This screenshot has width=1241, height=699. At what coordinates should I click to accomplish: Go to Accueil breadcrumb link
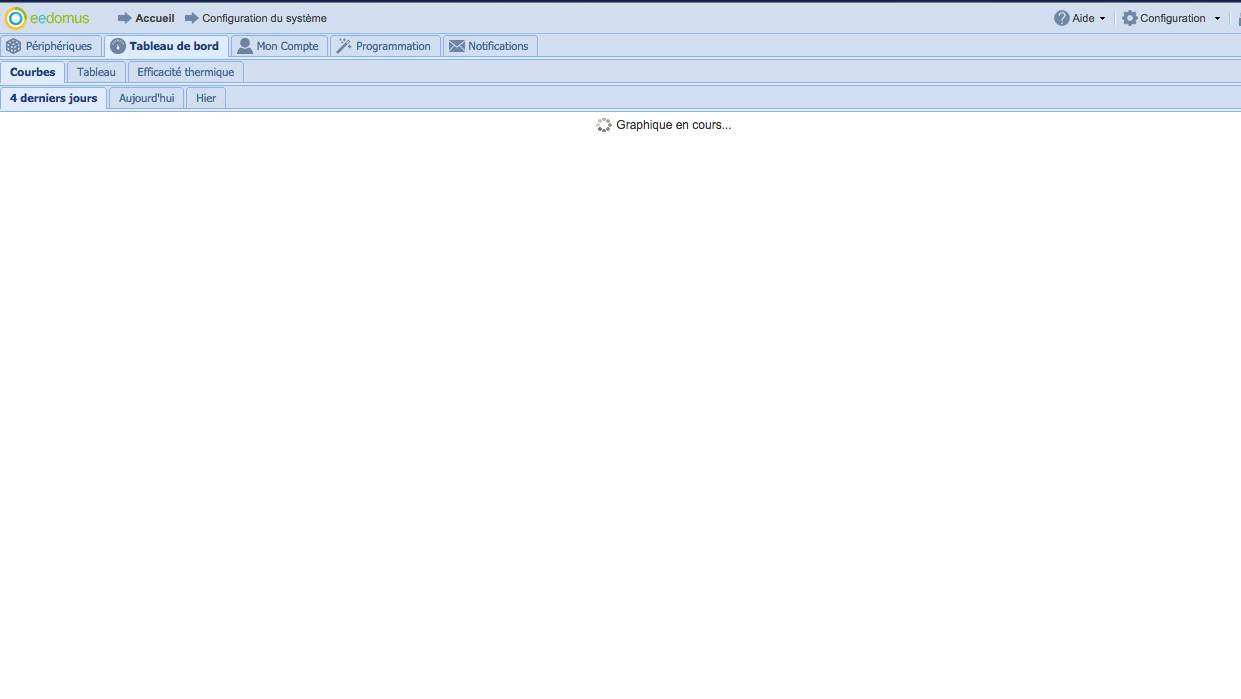pyautogui.click(x=155, y=18)
